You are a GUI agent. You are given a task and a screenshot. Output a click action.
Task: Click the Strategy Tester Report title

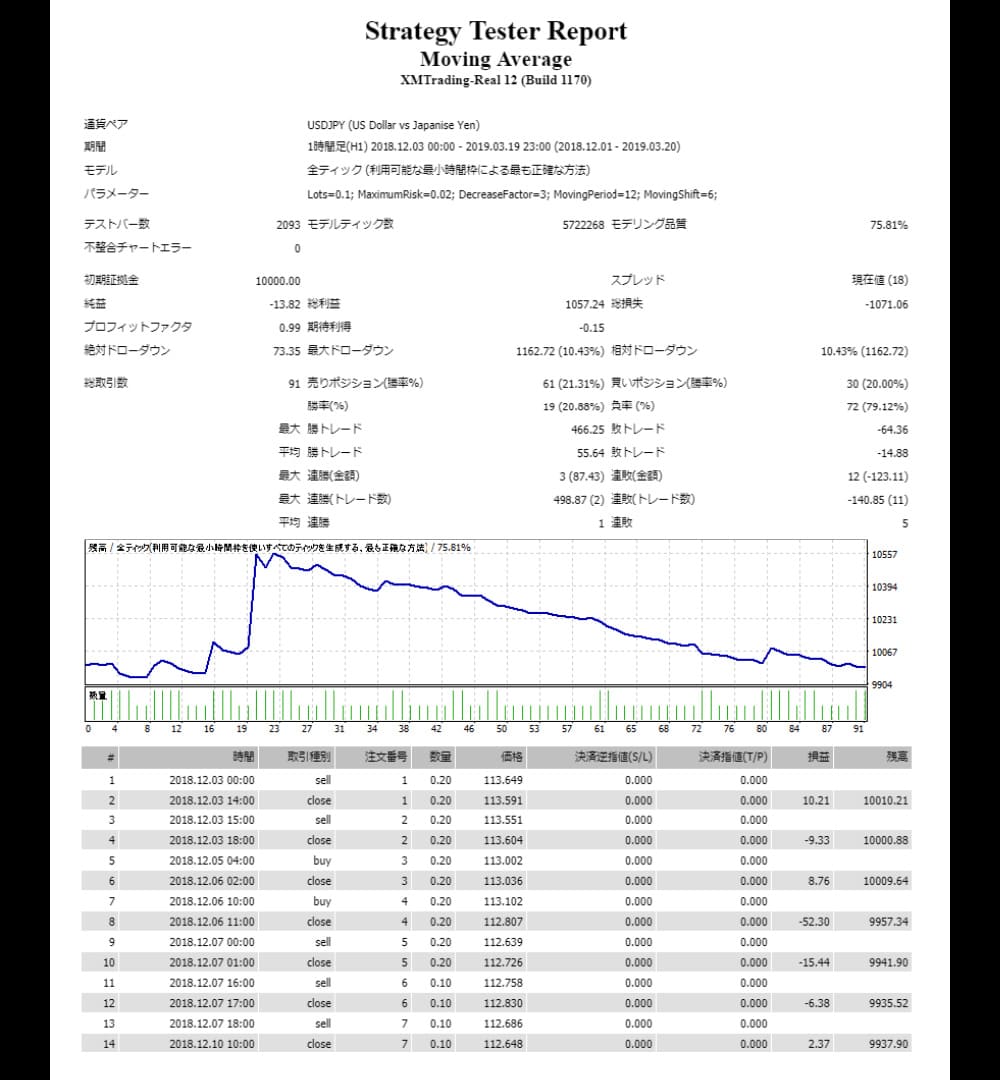pyautogui.click(x=495, y=31)
